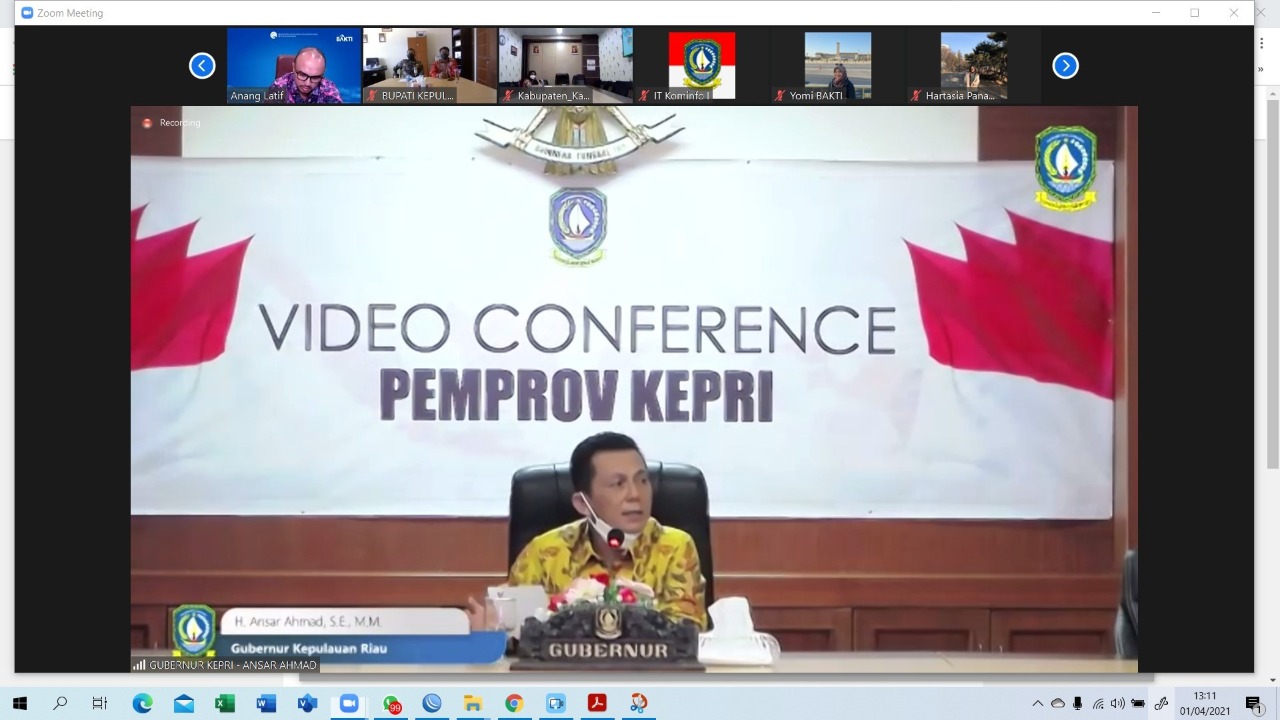The width and height of the screenshot is (1280, 720).
Task: Click the muted mic icon beside Yomi BAKTI
Action: 781,93
